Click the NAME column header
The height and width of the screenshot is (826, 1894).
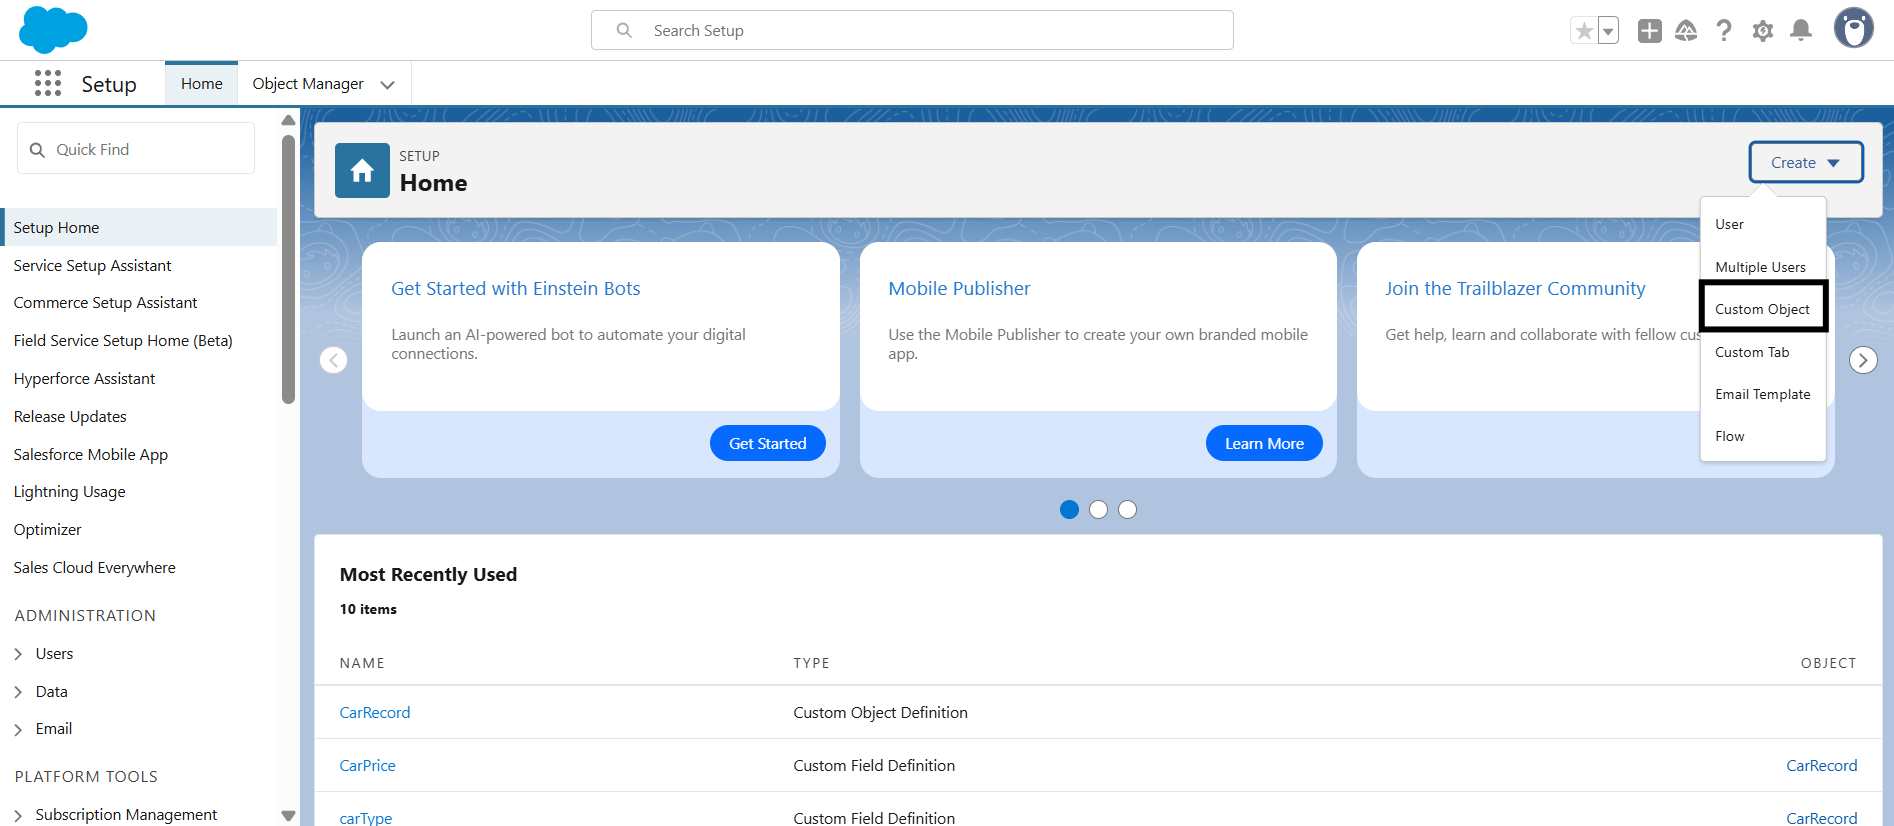tap(362, 663)
